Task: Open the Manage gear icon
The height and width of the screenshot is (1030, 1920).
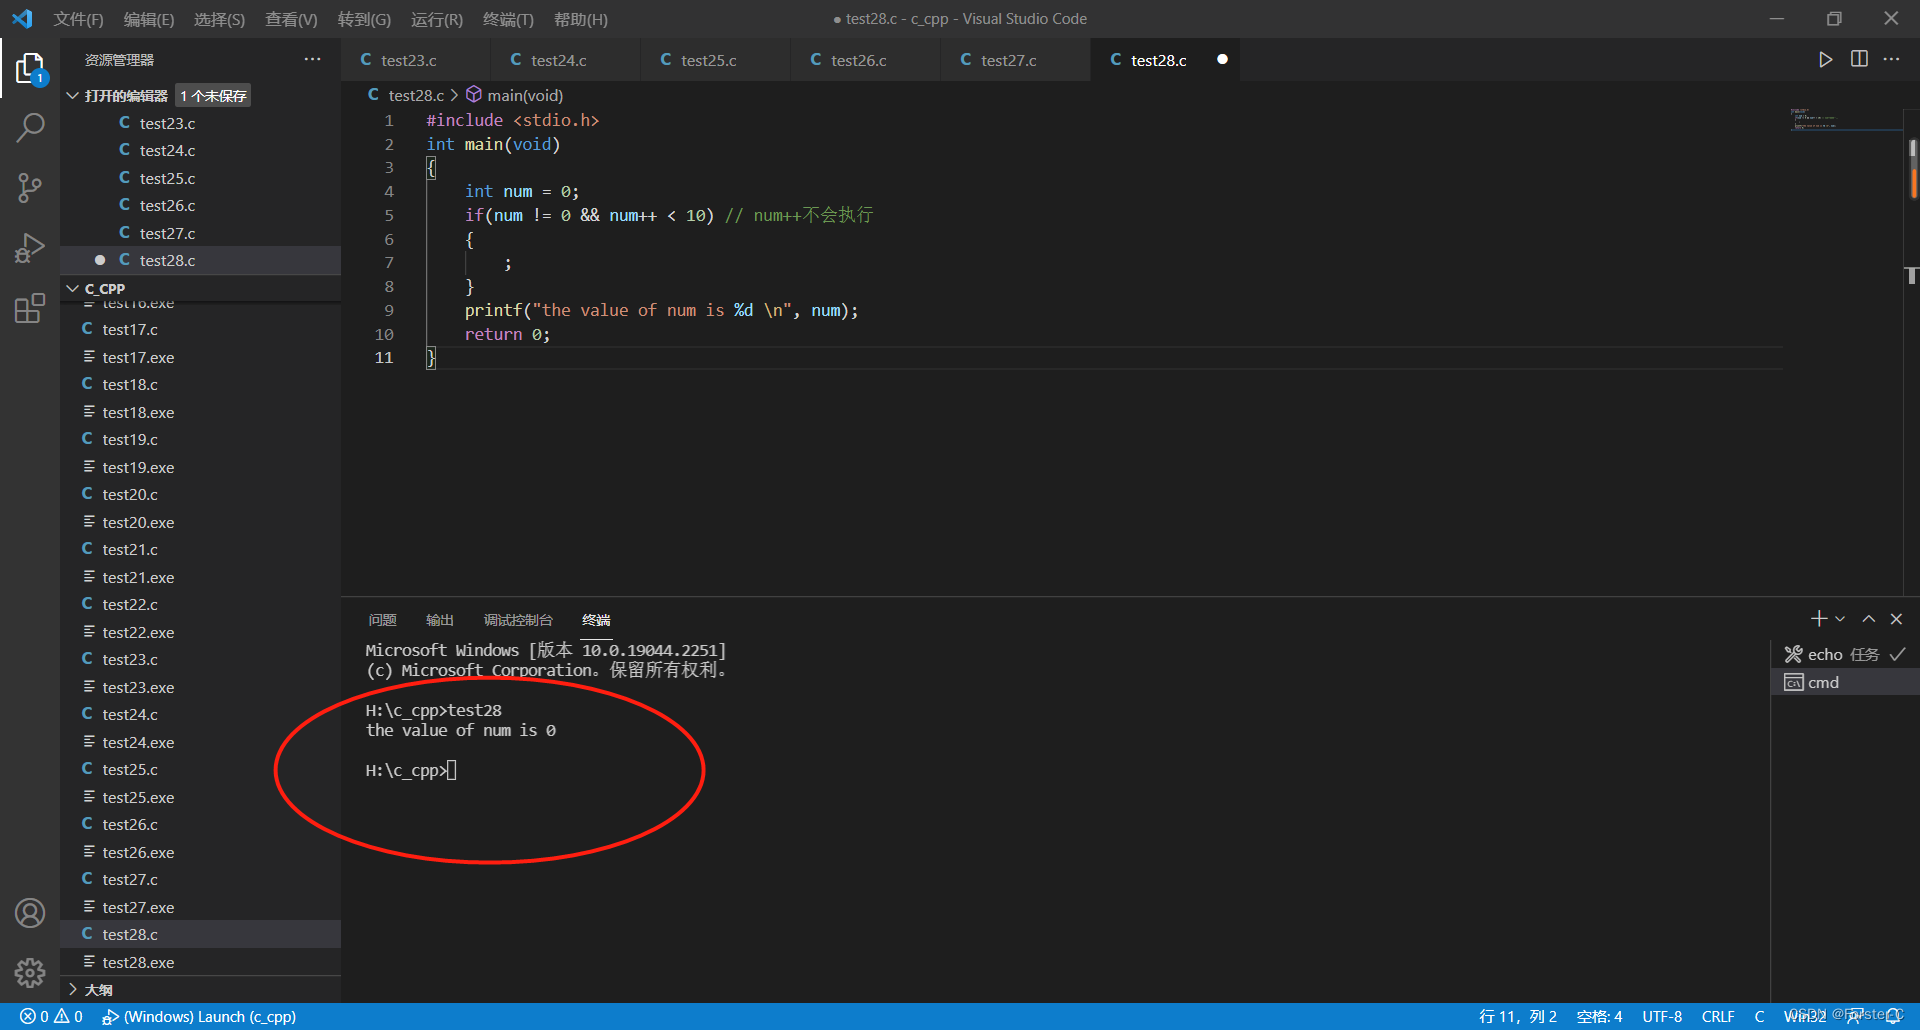Action: 30,972
